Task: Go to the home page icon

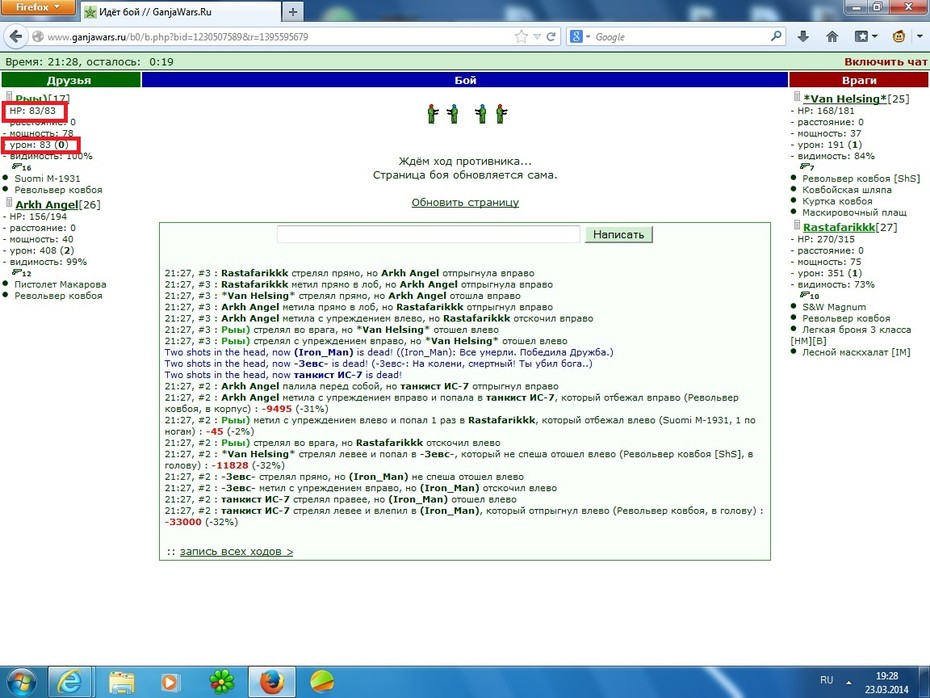Action: 832,37
